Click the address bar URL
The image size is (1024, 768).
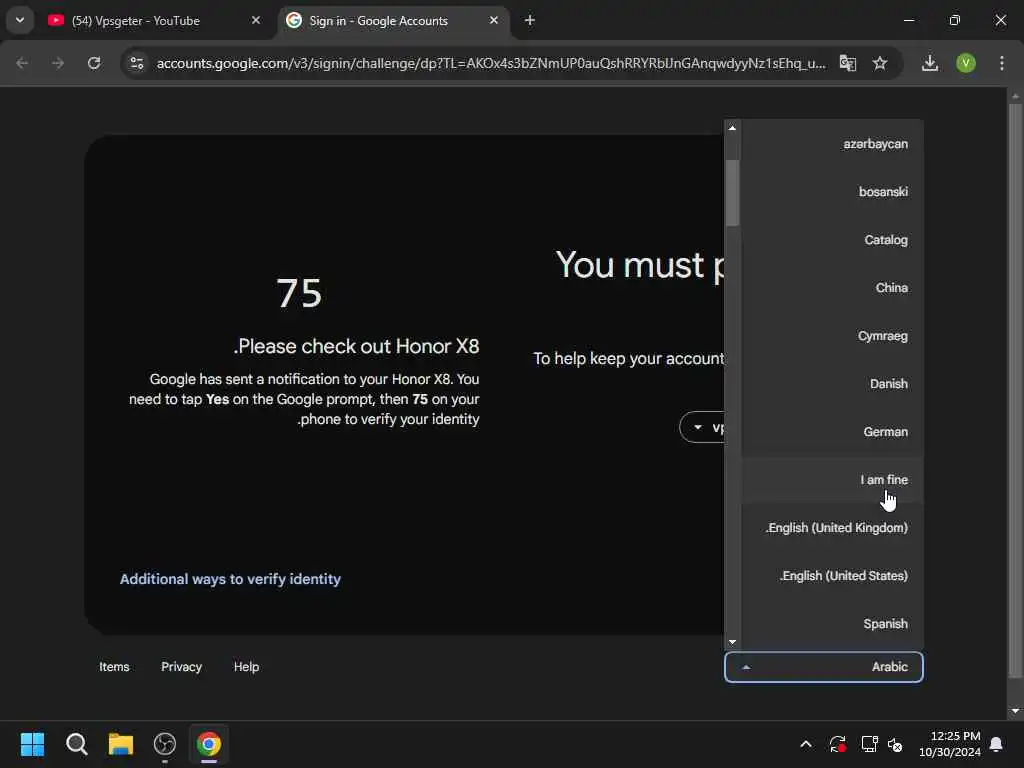[490, 63]
